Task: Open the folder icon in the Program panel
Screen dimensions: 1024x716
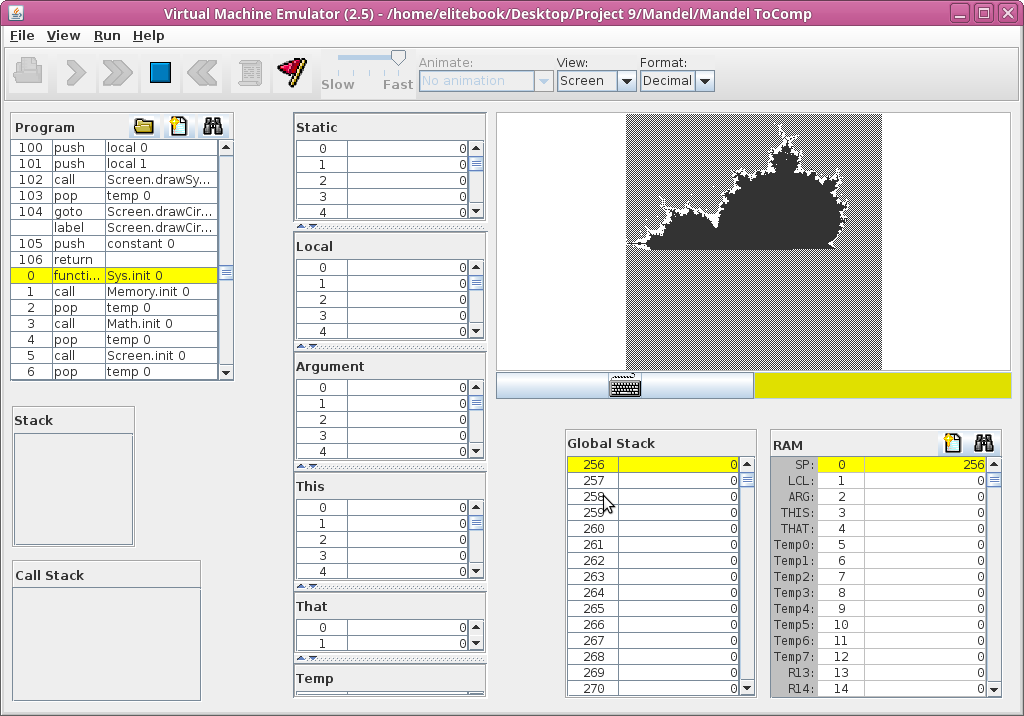Action: [x=144, y=127]
